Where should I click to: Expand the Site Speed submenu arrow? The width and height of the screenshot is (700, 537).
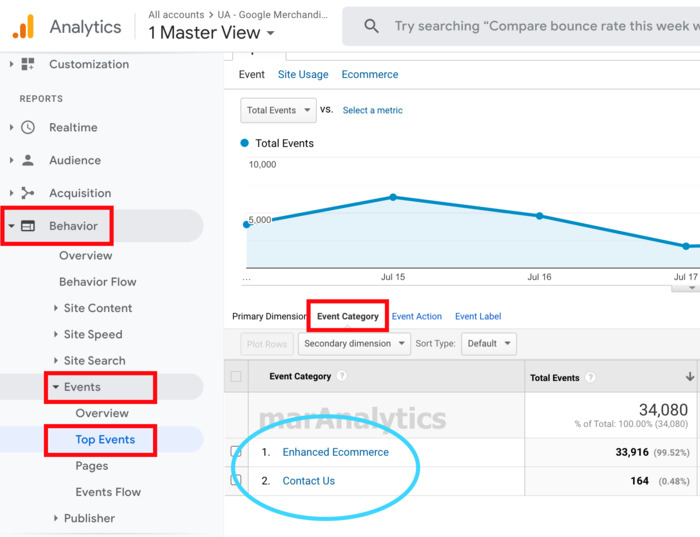tap(56, 334)
